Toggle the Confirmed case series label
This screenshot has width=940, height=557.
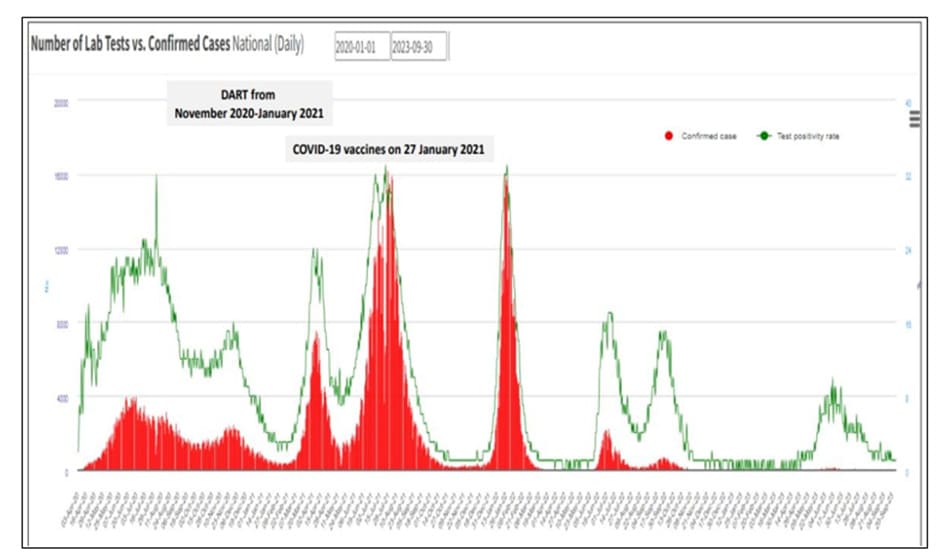point(709,136)
